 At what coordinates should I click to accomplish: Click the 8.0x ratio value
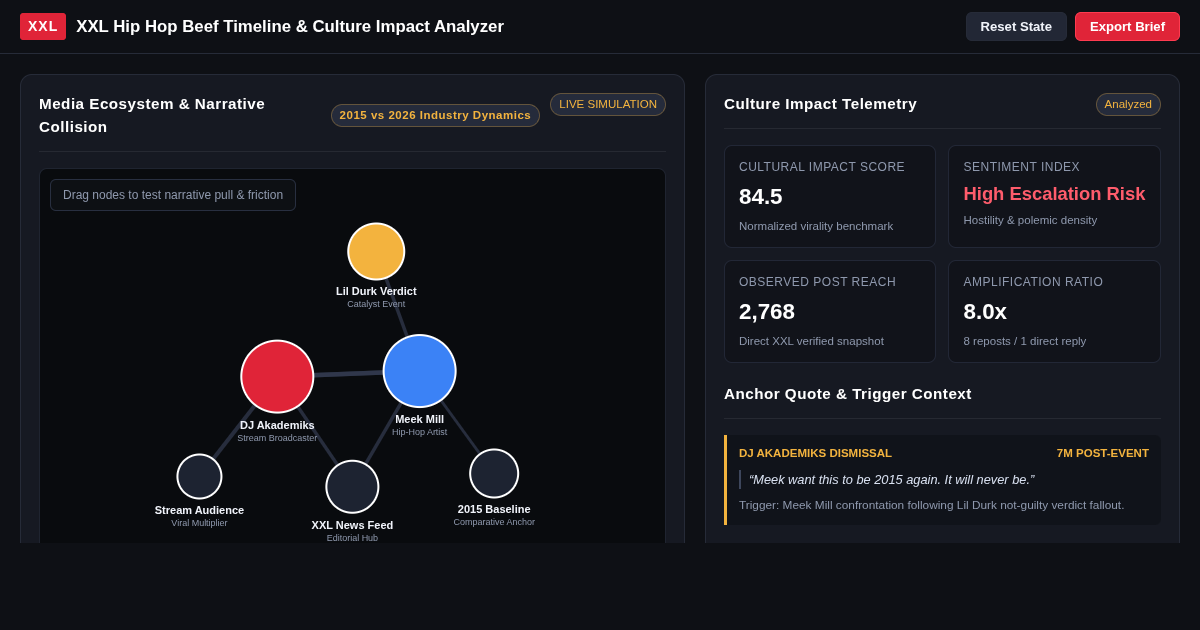click(x=985, y=312)
